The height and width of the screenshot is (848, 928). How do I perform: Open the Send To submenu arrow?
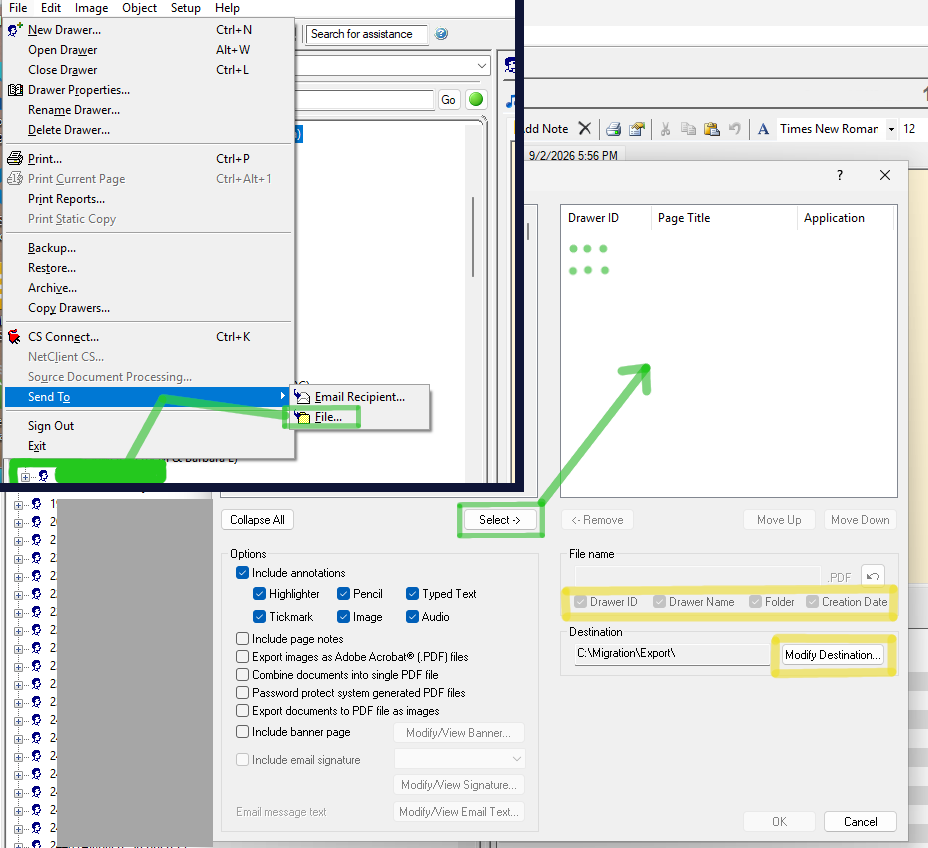283,396
